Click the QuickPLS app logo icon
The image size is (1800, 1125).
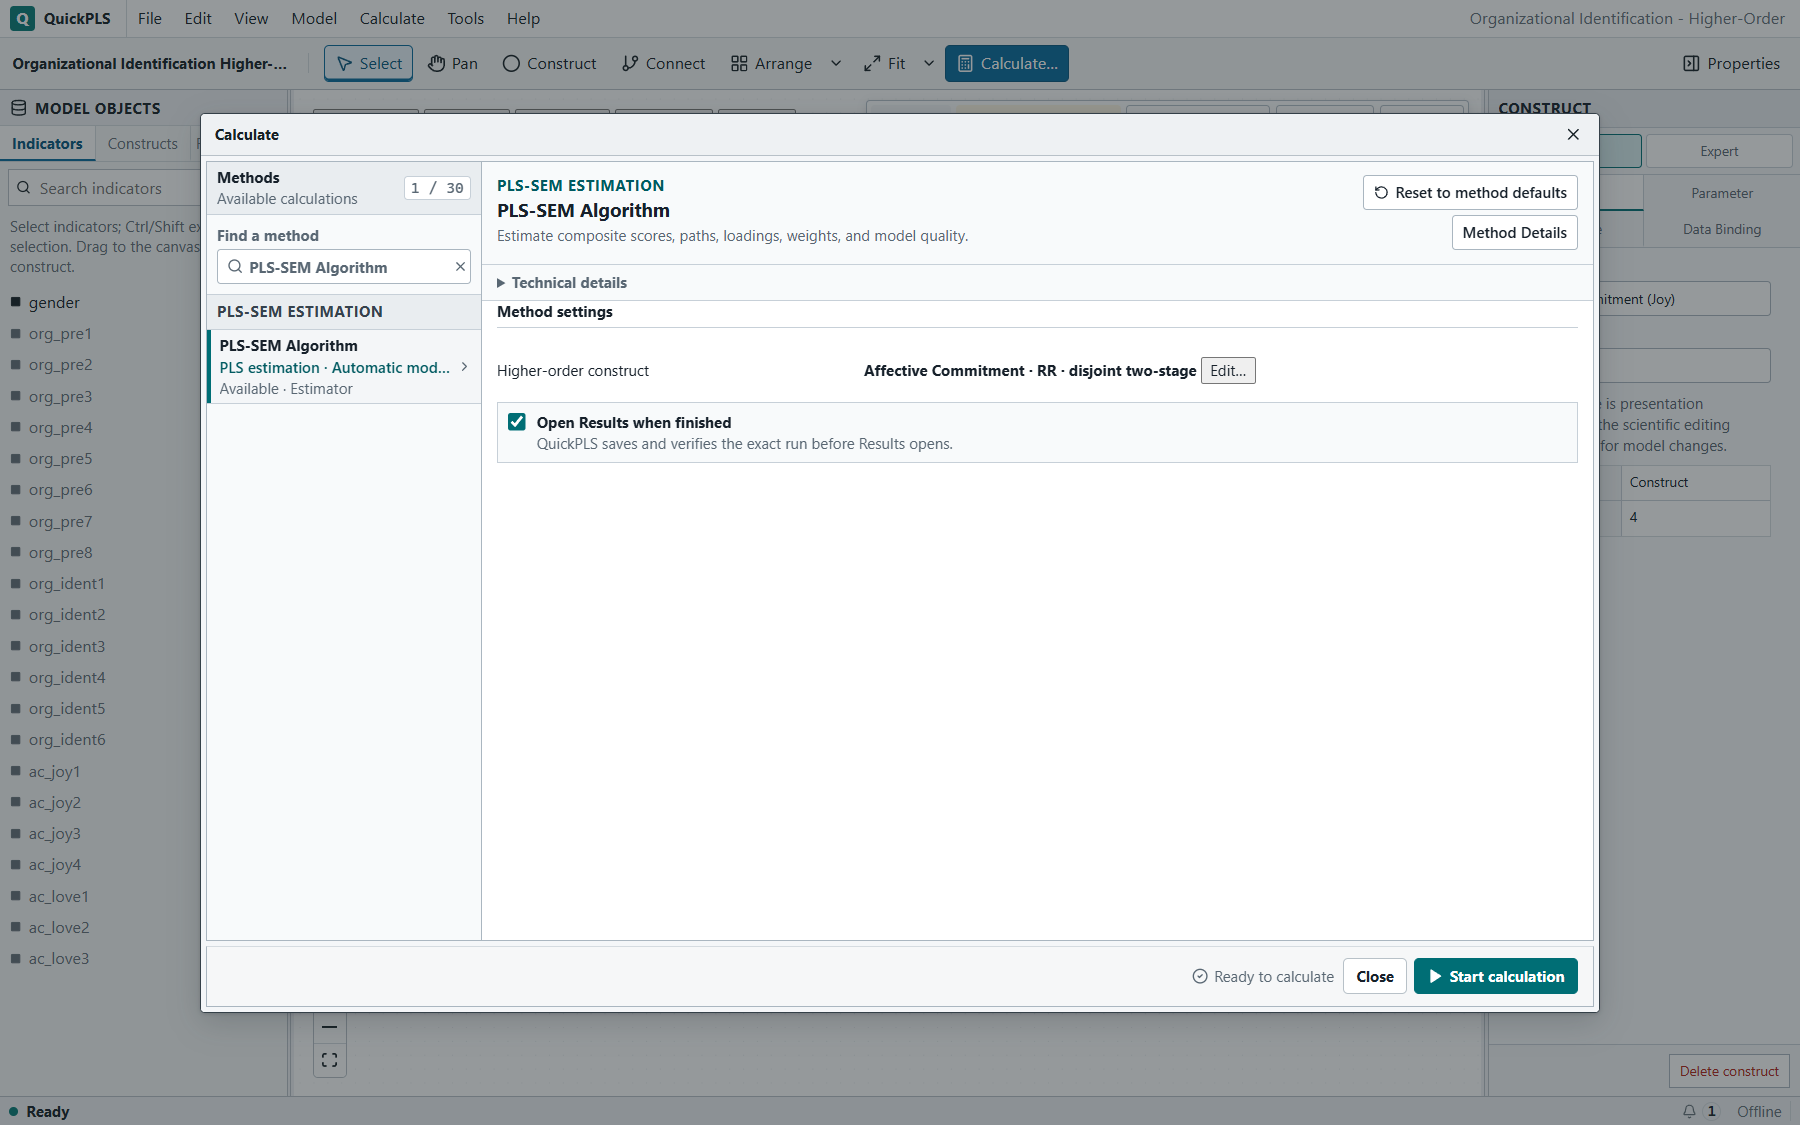pyautogui.click(x=22, y=18)
